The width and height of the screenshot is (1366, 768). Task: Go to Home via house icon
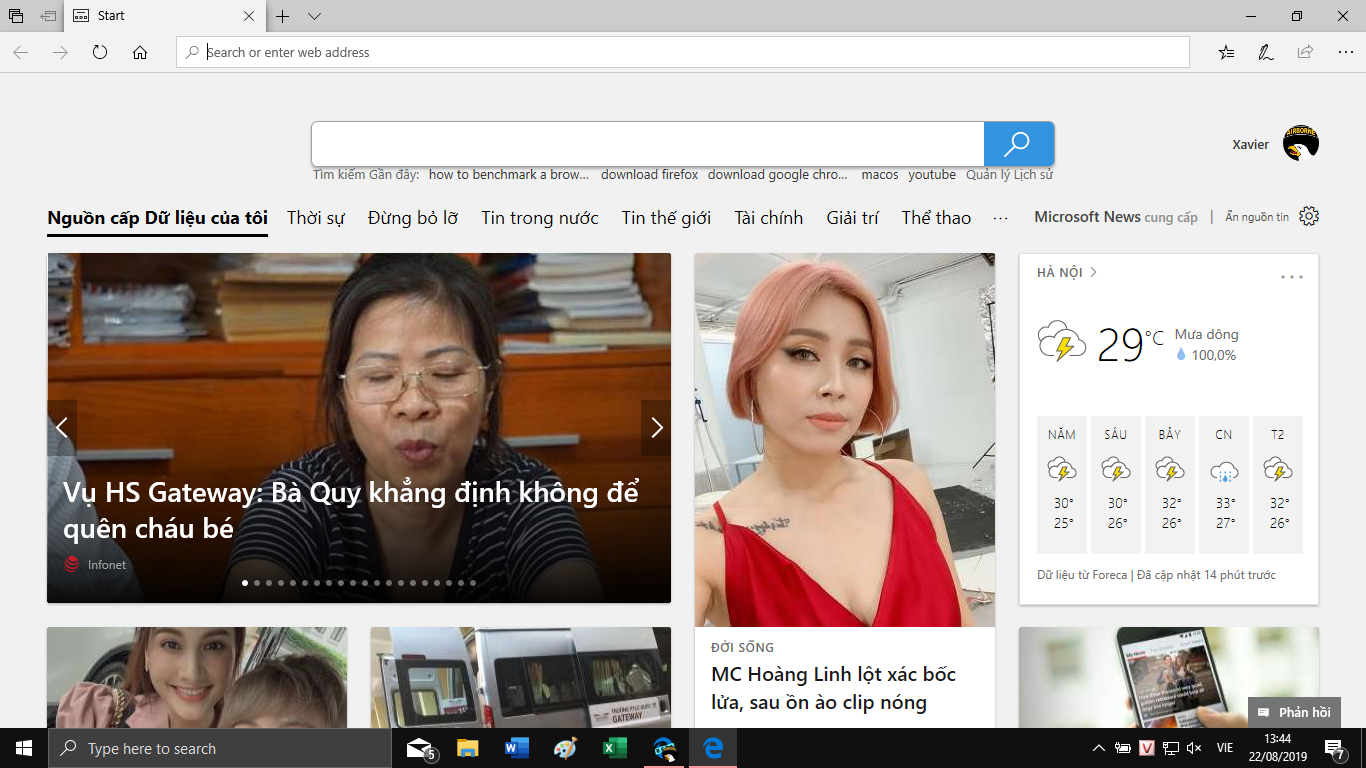(140, 52)
